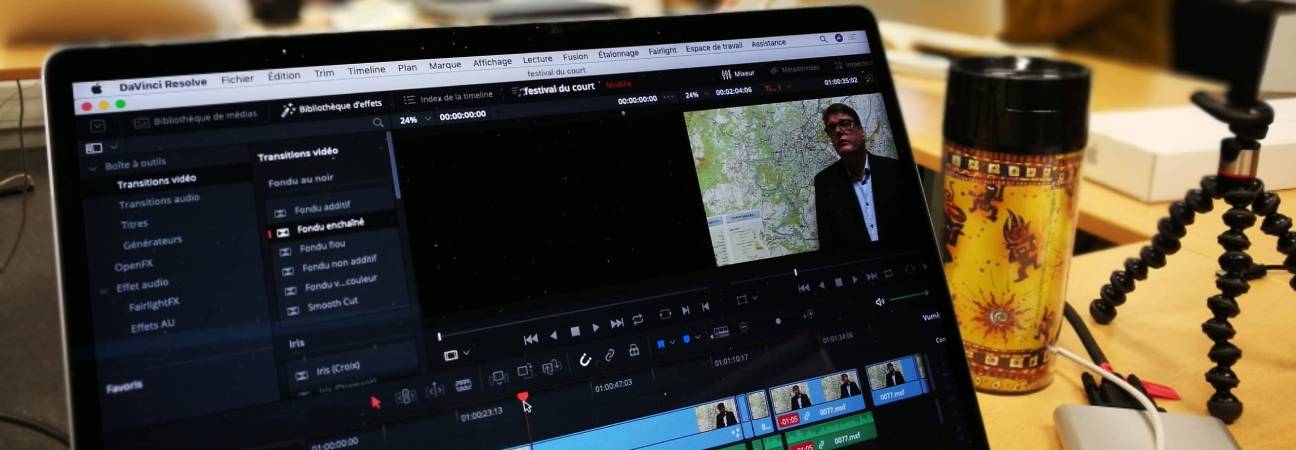
Task: Select Transitions vidéo in the toolbox
Action: [x=156, y=181]
